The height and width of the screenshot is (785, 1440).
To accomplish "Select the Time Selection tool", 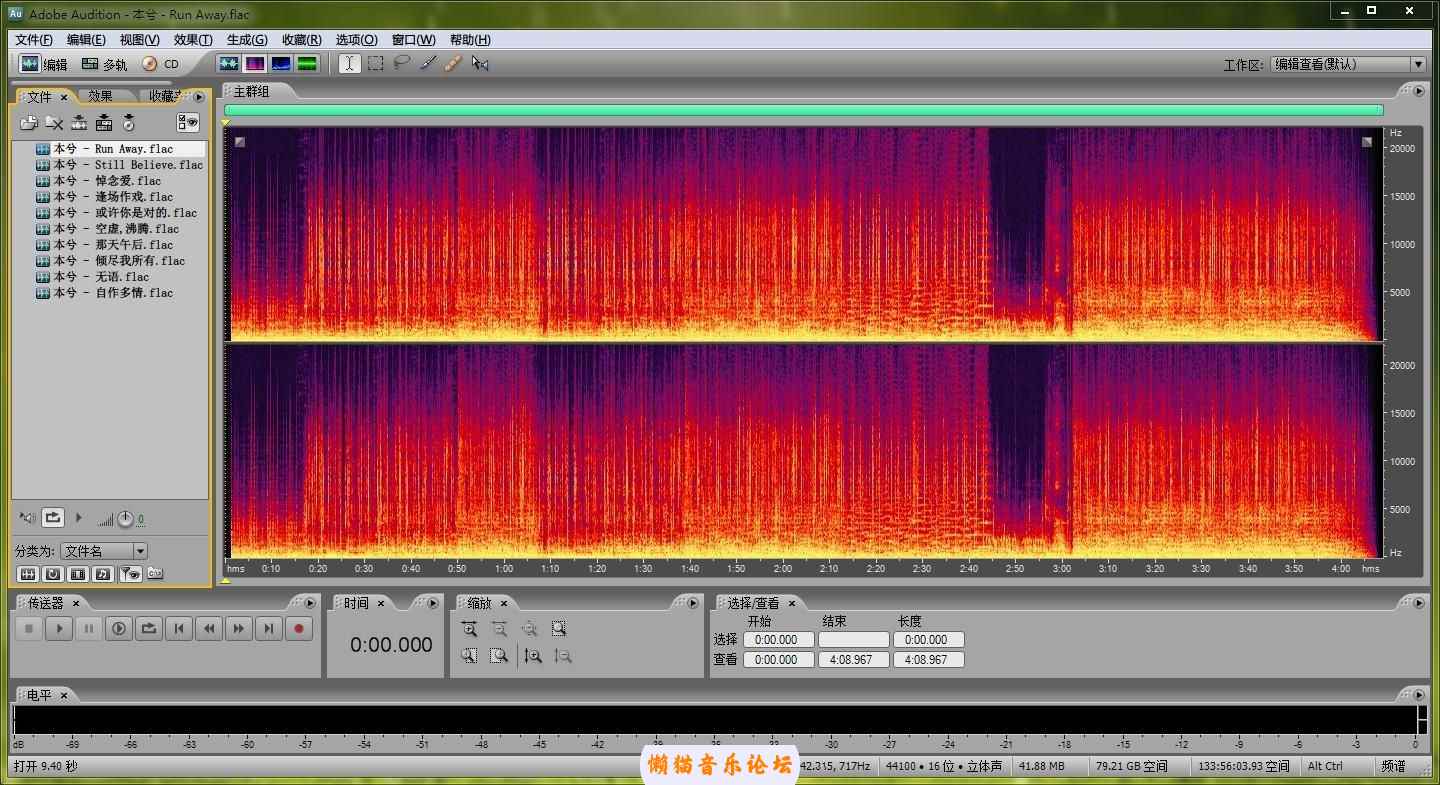I will coord(349,63).
